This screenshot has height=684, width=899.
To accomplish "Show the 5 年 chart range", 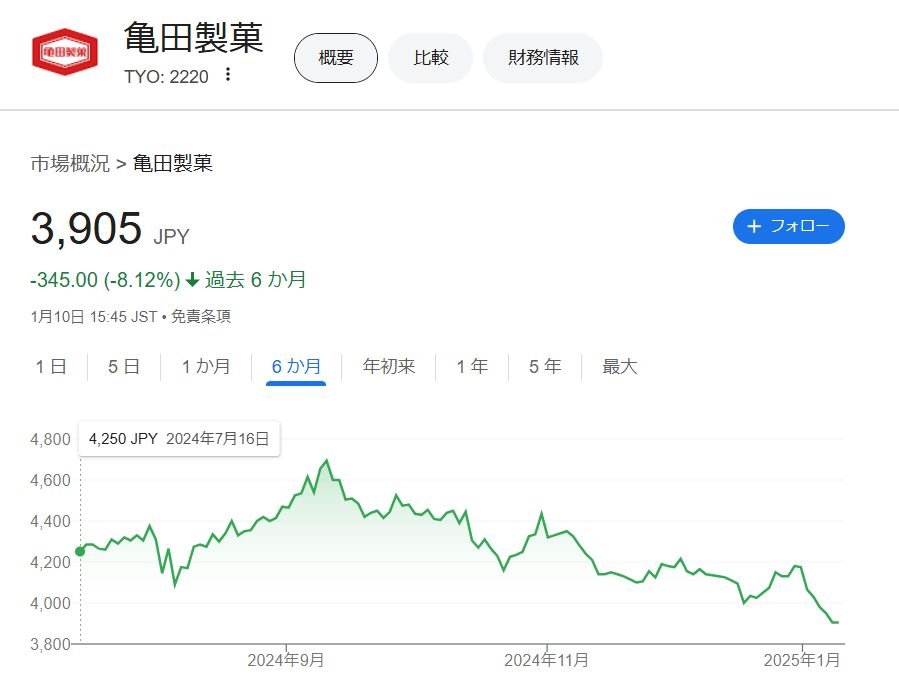I will click(x=545, y=366).
